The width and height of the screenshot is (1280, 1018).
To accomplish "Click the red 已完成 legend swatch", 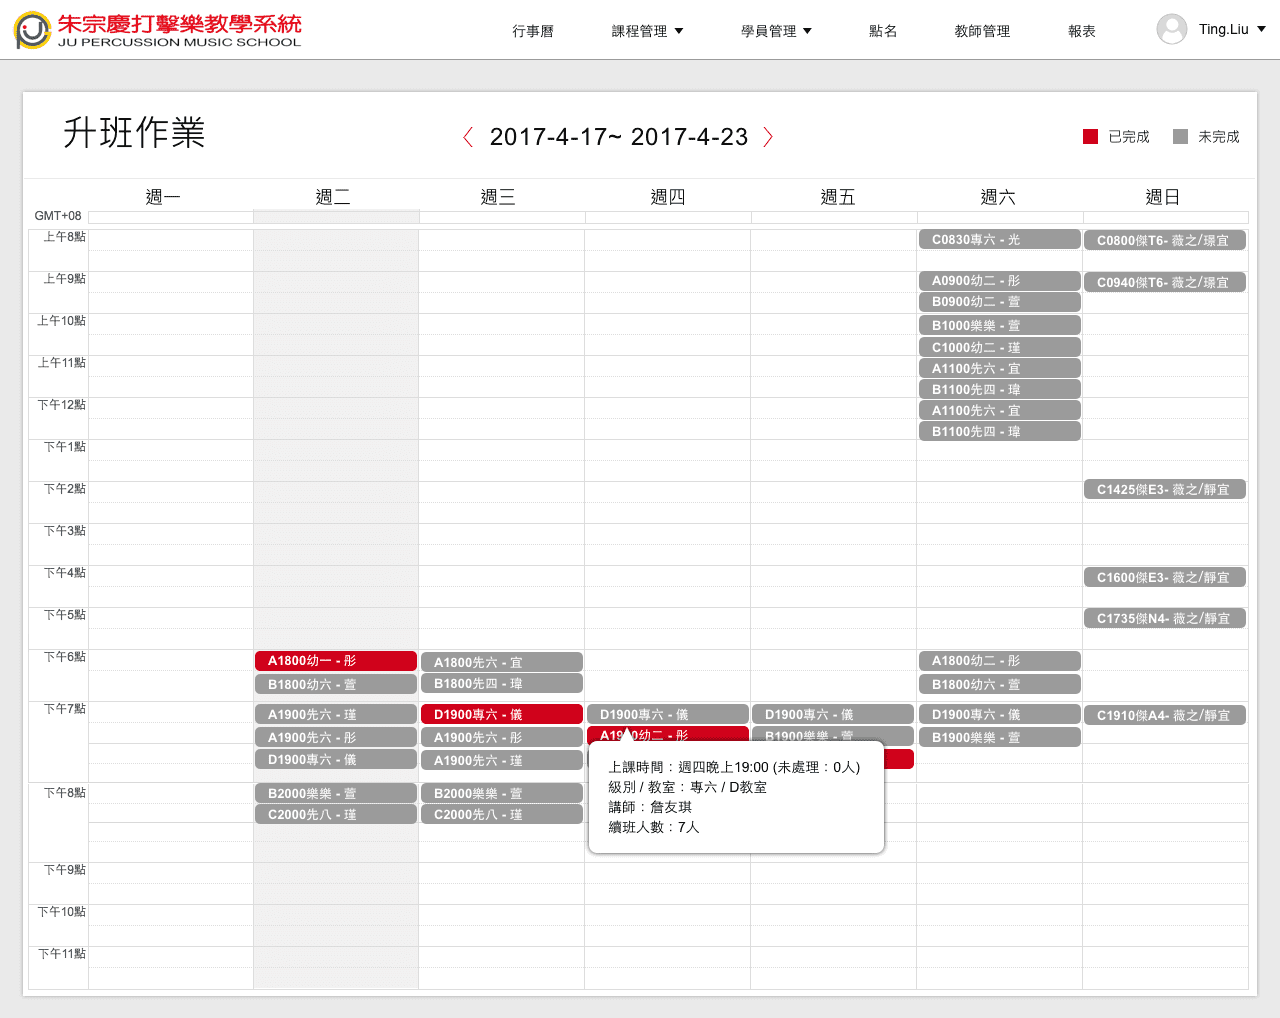I will [x=1090, y=136].
